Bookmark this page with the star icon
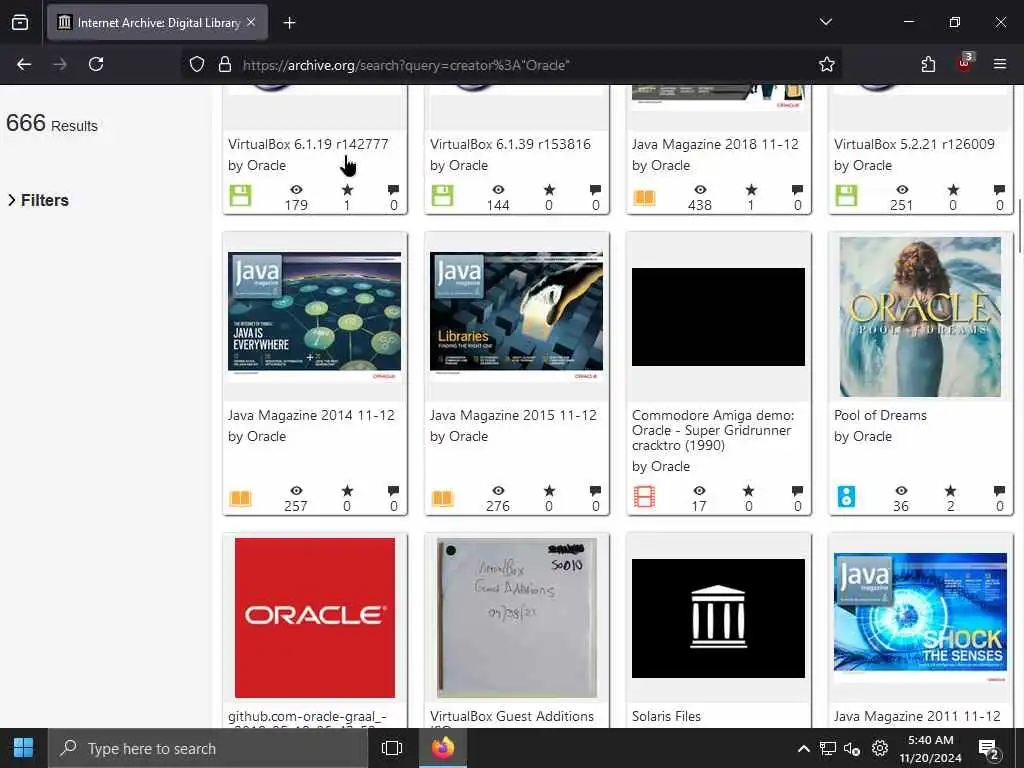This screenshot has width=1024, height=768. [827, 64]
